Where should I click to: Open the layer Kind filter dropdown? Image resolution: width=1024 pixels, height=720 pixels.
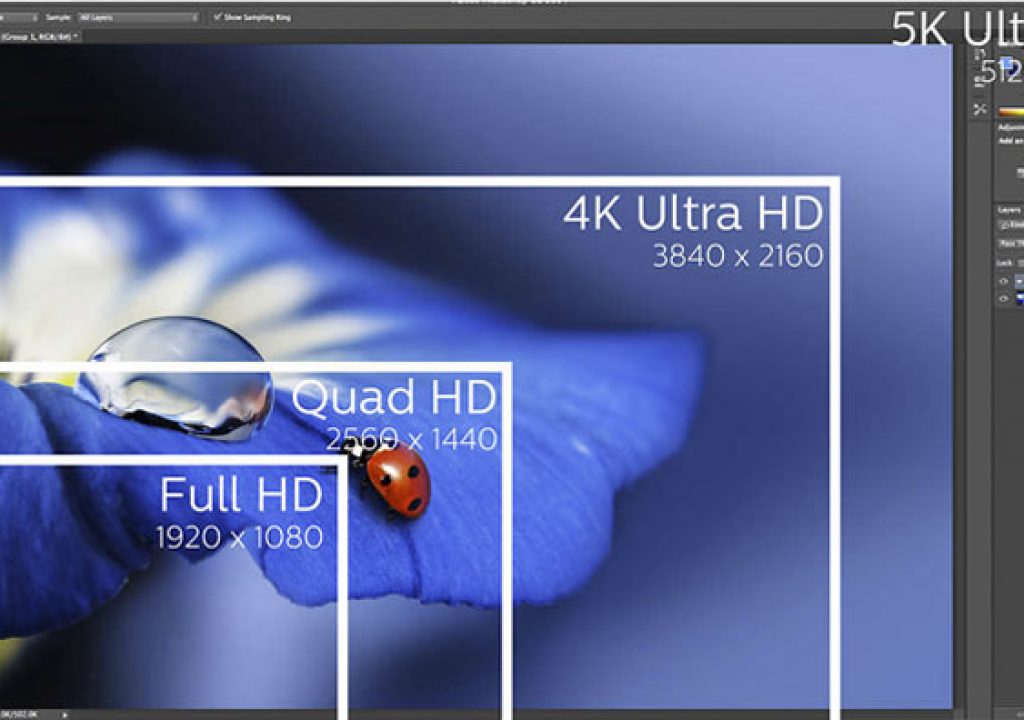coord(1011,225)
